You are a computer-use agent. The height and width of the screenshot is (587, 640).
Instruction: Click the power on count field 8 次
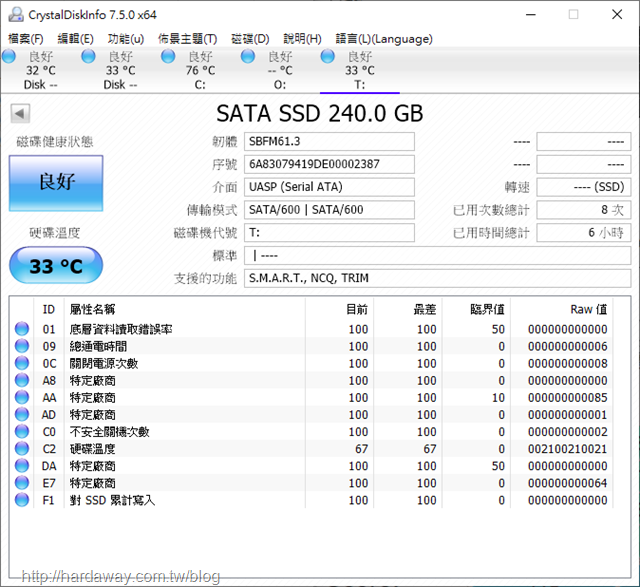point(584,210)
